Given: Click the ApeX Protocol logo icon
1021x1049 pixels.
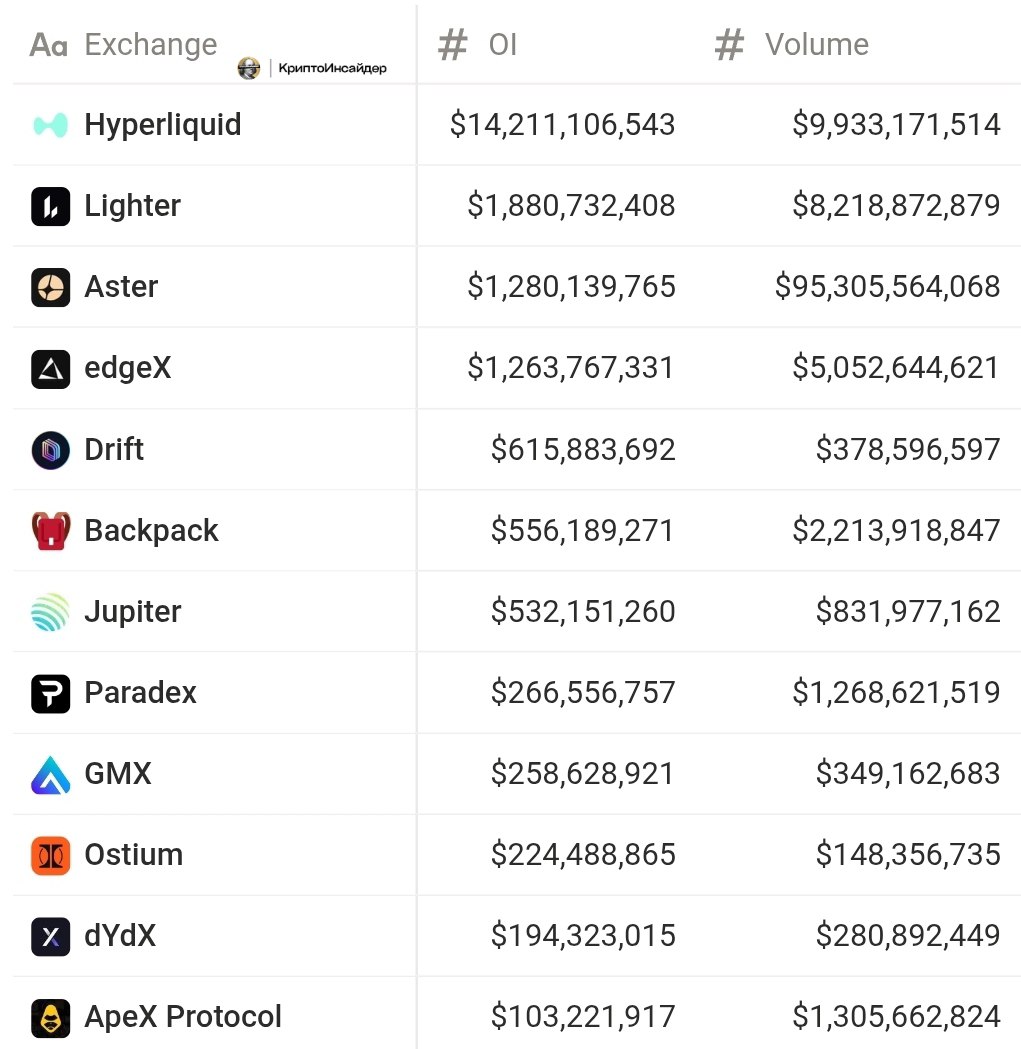Looking at the screenshot, I should [x=50, y=1018].
